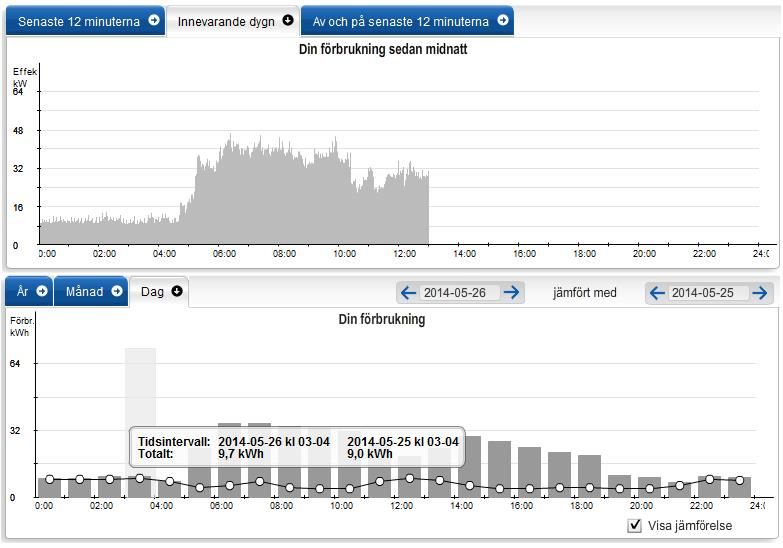Go to previous day before 2014-05-26
This screenshot has width=783, height=548.
[x=408, y=292]
